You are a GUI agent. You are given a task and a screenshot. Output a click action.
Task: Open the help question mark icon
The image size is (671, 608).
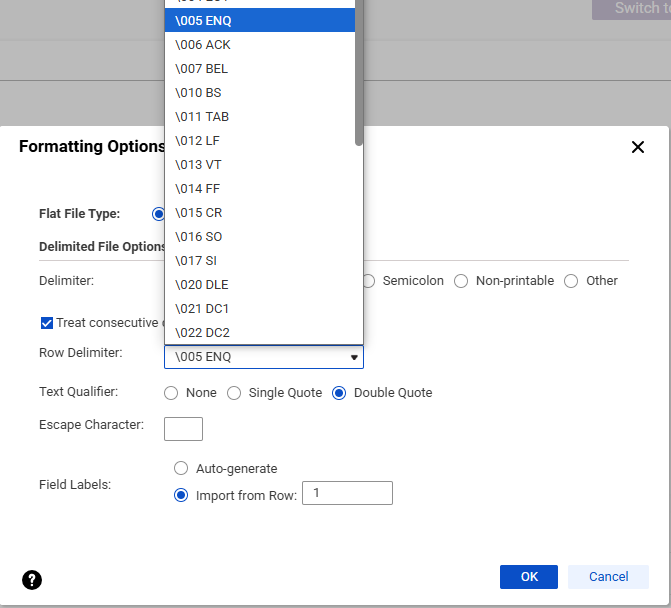(32, 580)
